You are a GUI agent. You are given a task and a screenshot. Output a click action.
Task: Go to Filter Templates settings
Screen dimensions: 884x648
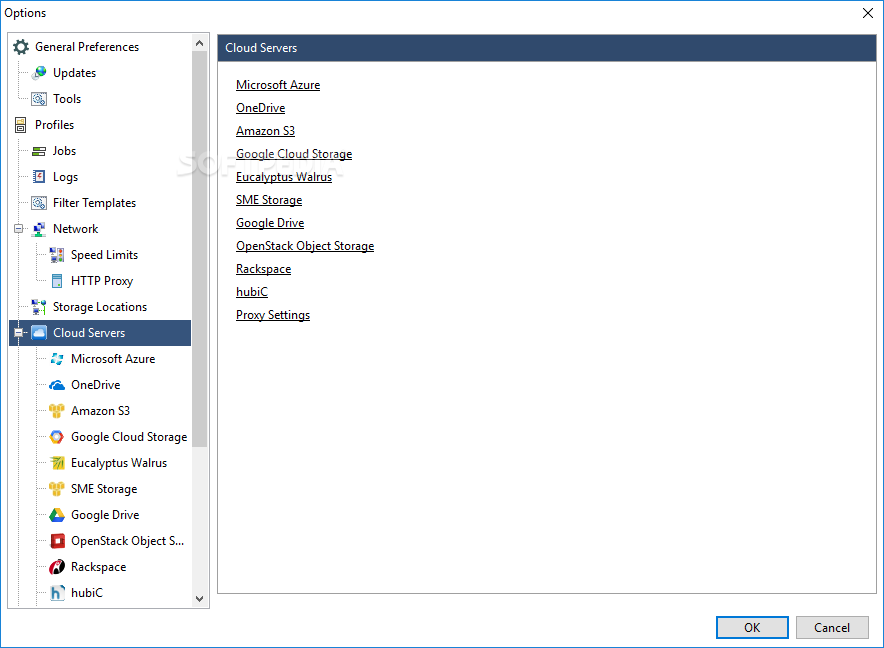94,203
